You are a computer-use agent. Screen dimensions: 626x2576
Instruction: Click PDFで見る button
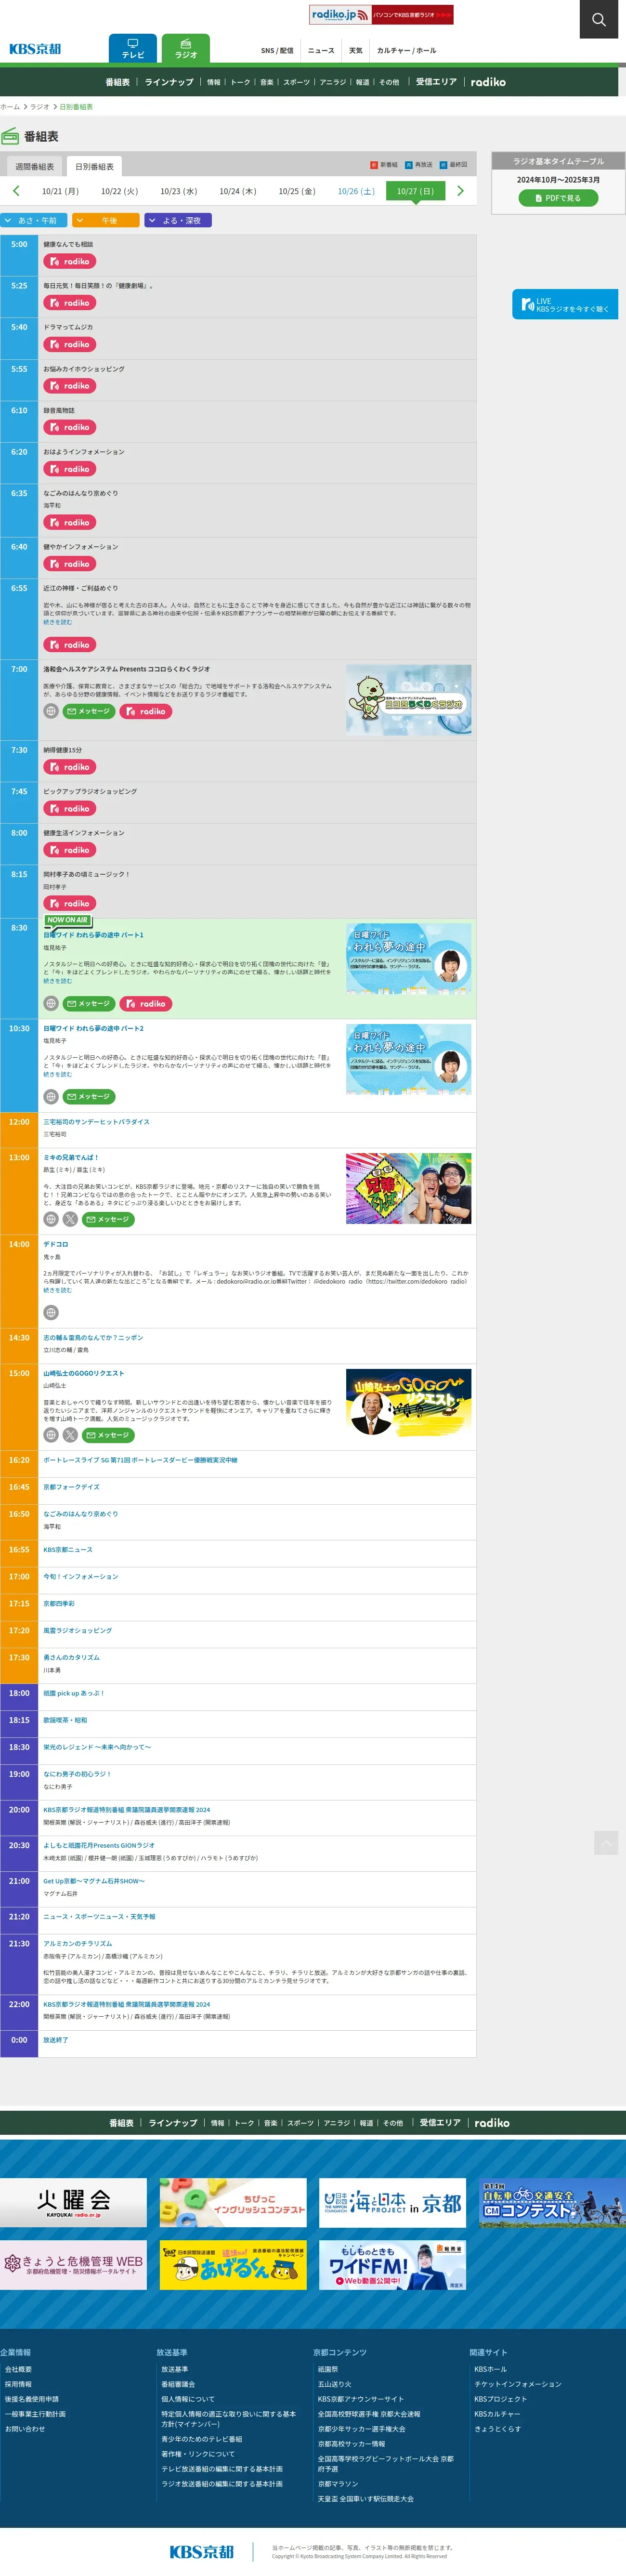click(558, 198)
